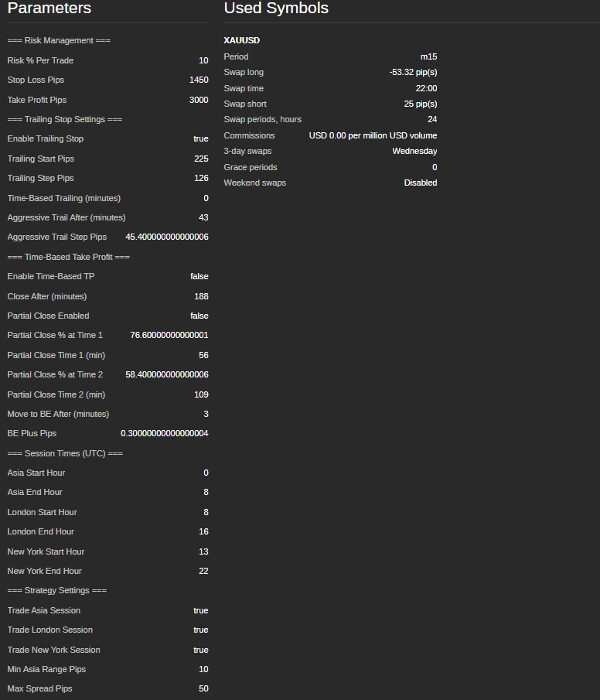
Task: Select the Trailing Stop Settings section header
Action: pyautogui.click(x=65, y=120)
